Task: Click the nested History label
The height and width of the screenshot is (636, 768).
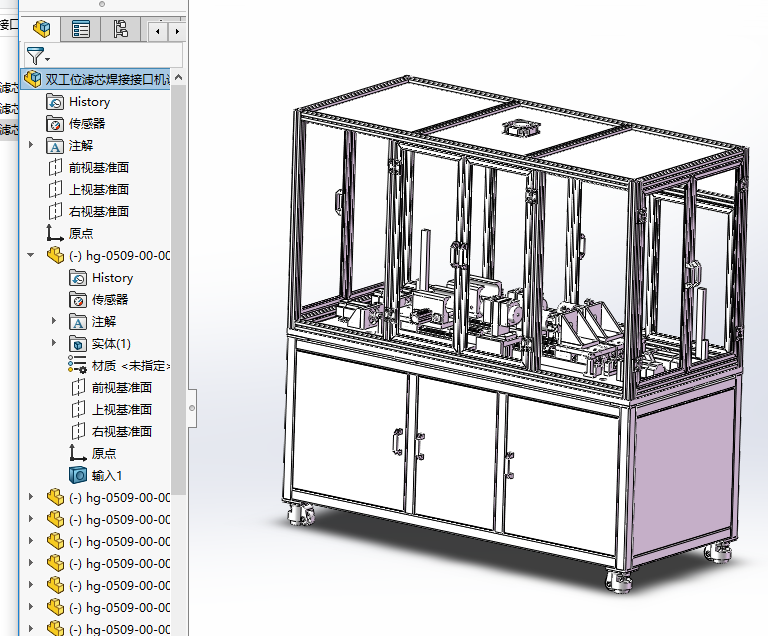Action: pyautogui.click(x=113, y=278)
